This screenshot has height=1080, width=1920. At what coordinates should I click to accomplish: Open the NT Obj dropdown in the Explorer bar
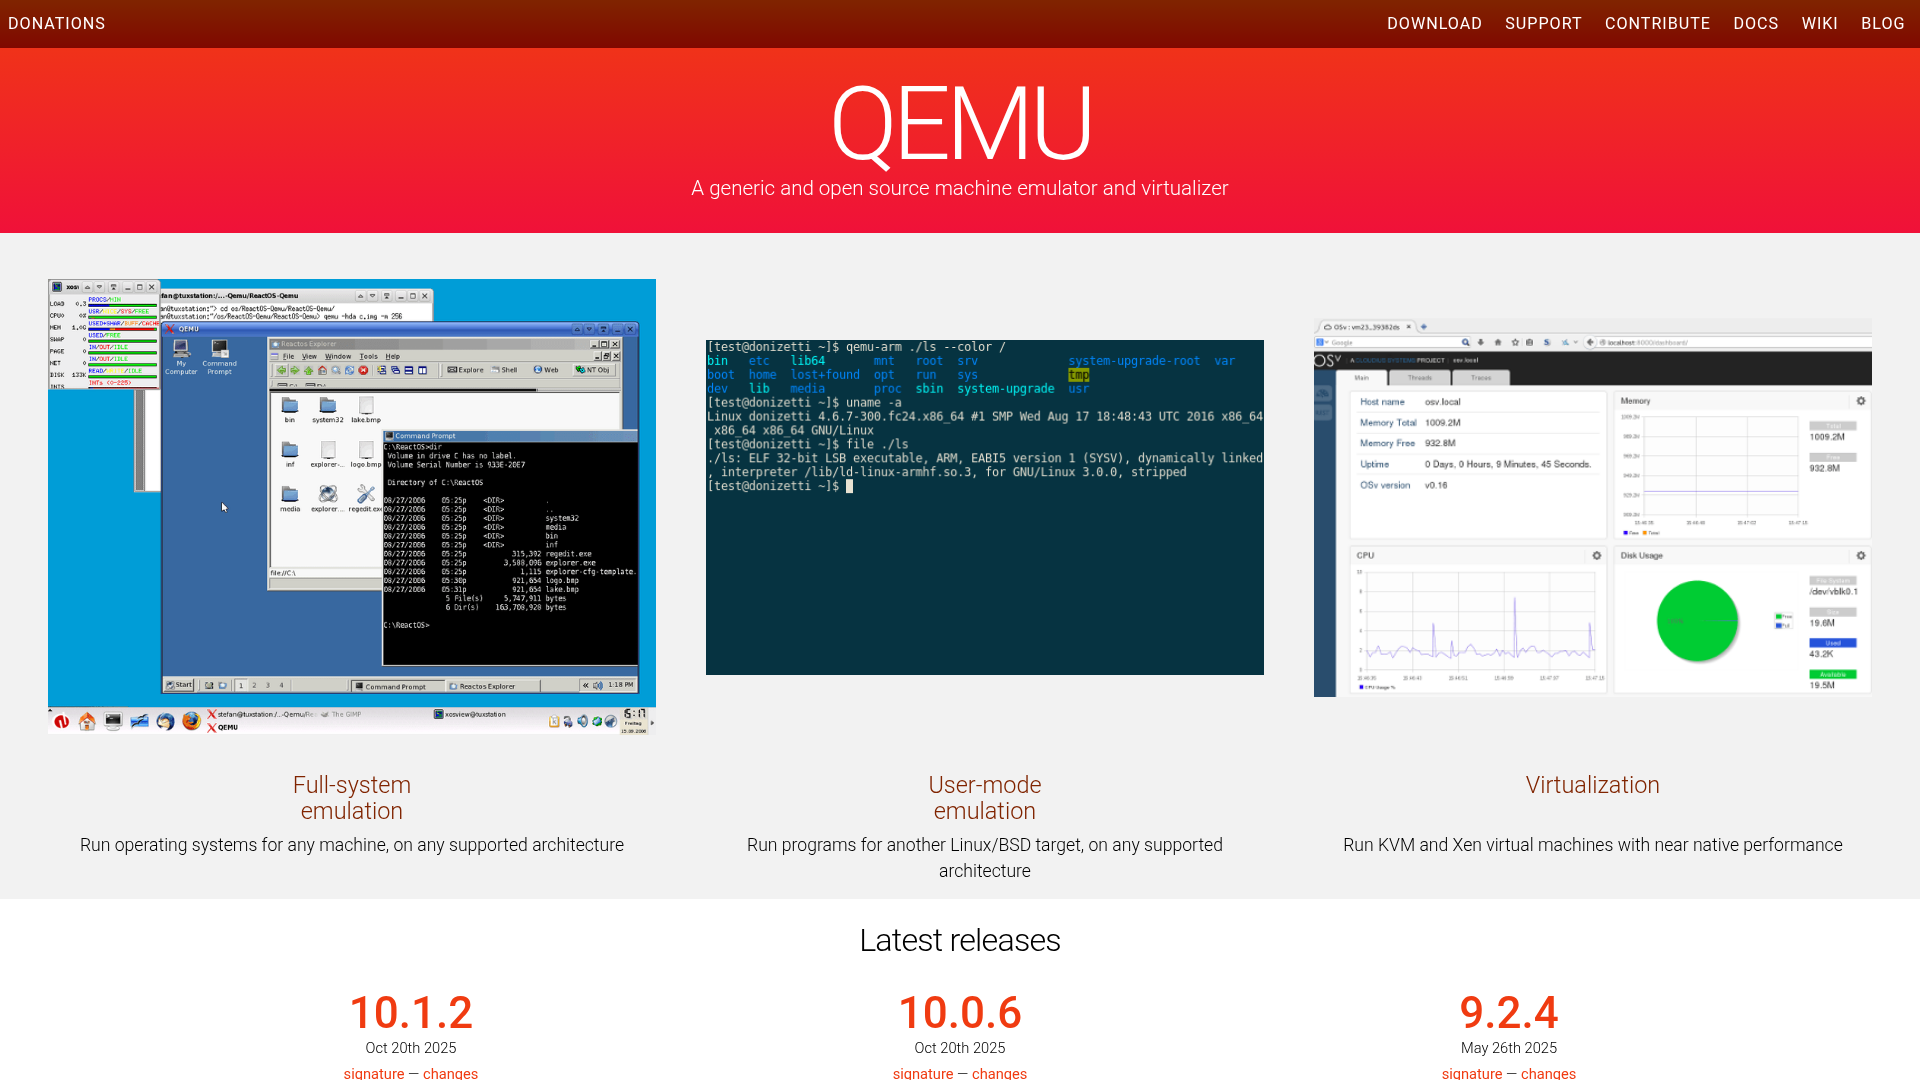coord(592,369)
